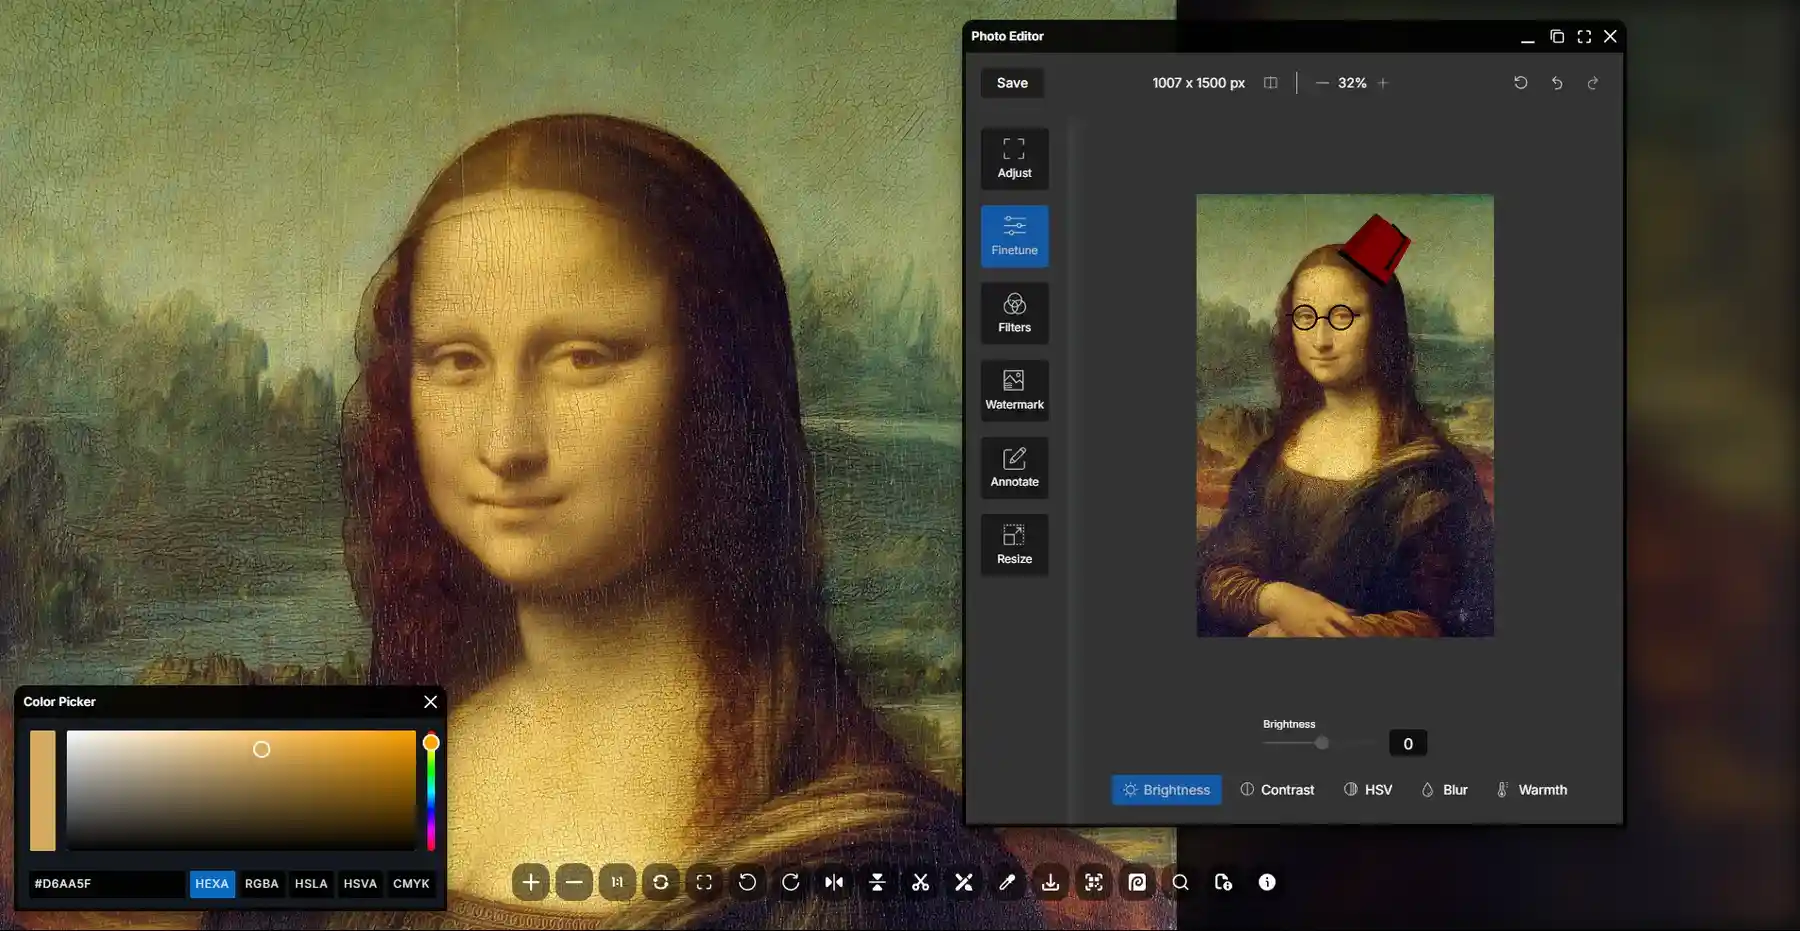Click the download image icon

(x=1050, y=882)
